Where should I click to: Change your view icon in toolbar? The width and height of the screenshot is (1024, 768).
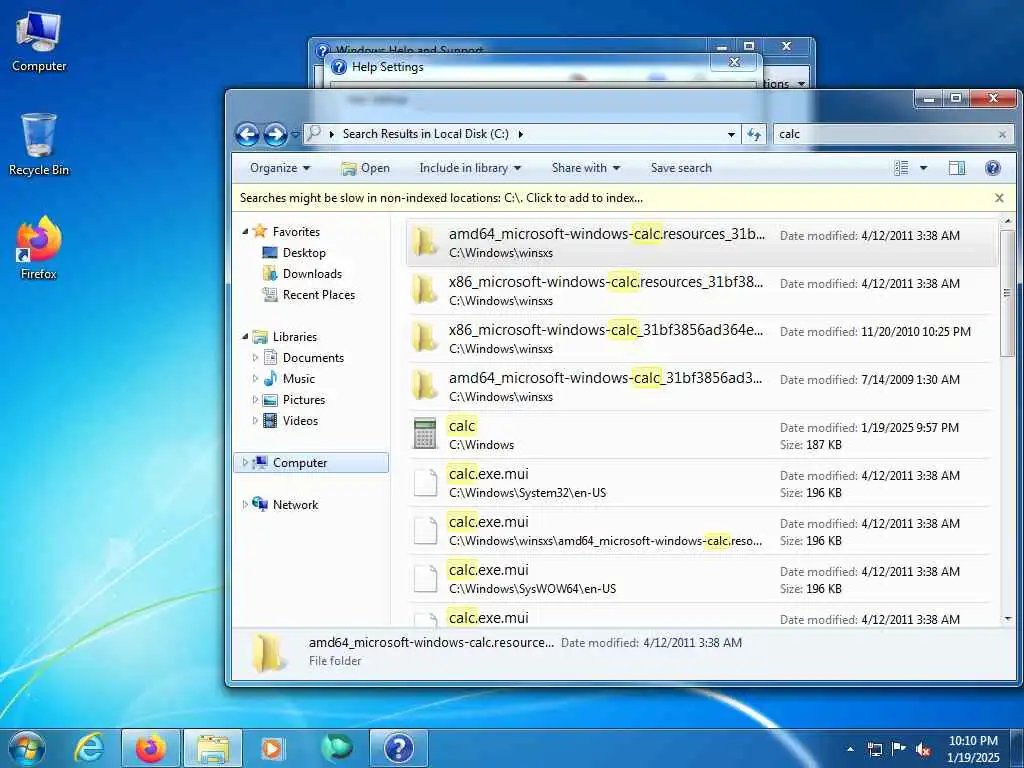[902, 168]
